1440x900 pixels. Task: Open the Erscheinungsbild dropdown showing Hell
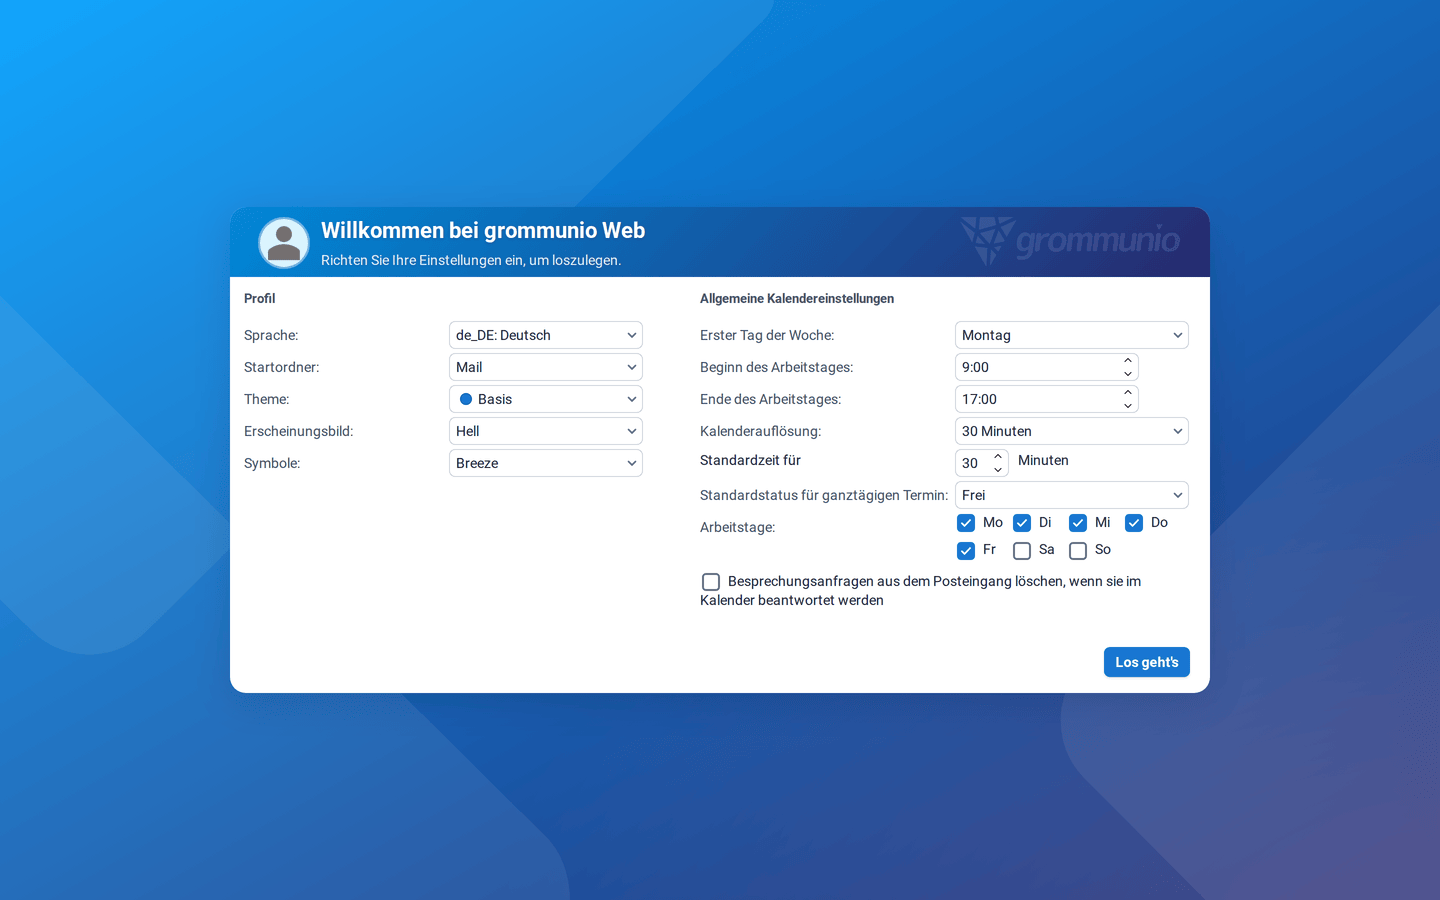tap(546, 431)
